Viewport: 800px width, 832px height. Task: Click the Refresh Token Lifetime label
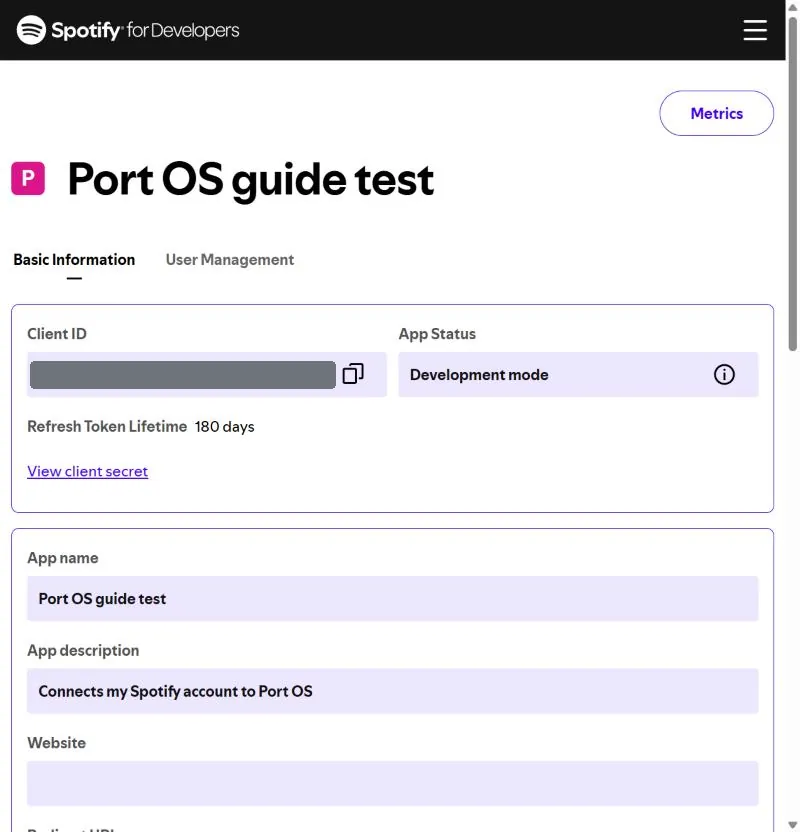coord(107,427)
